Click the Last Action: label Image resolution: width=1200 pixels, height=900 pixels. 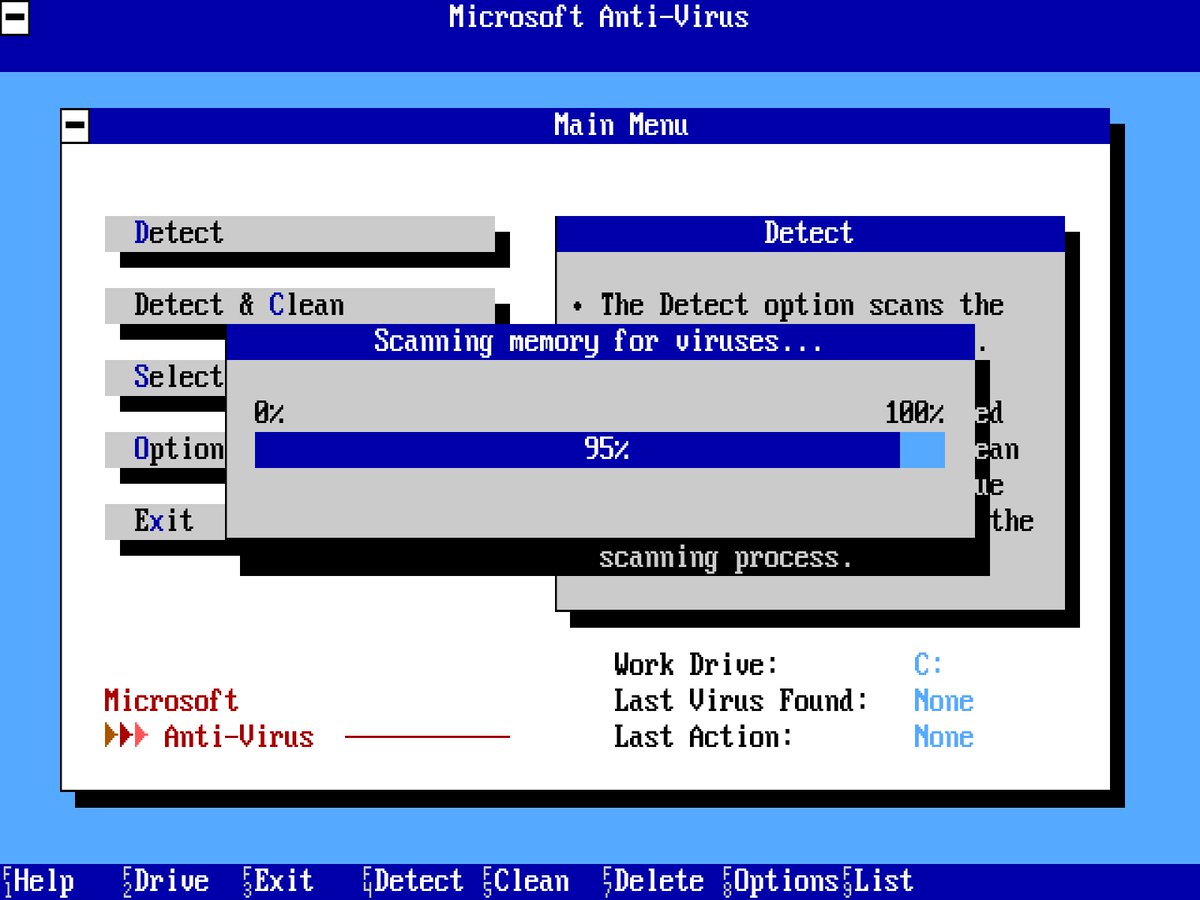click(703, 737)
